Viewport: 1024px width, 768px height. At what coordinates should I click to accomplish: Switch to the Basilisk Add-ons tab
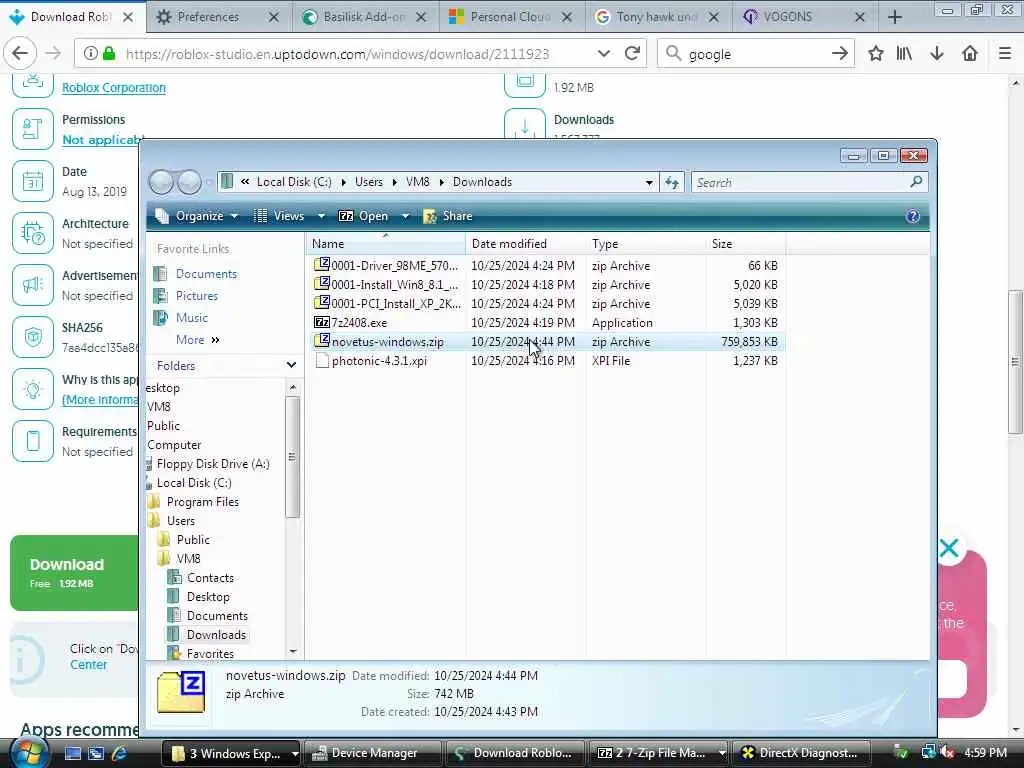[x=364, y=17]
